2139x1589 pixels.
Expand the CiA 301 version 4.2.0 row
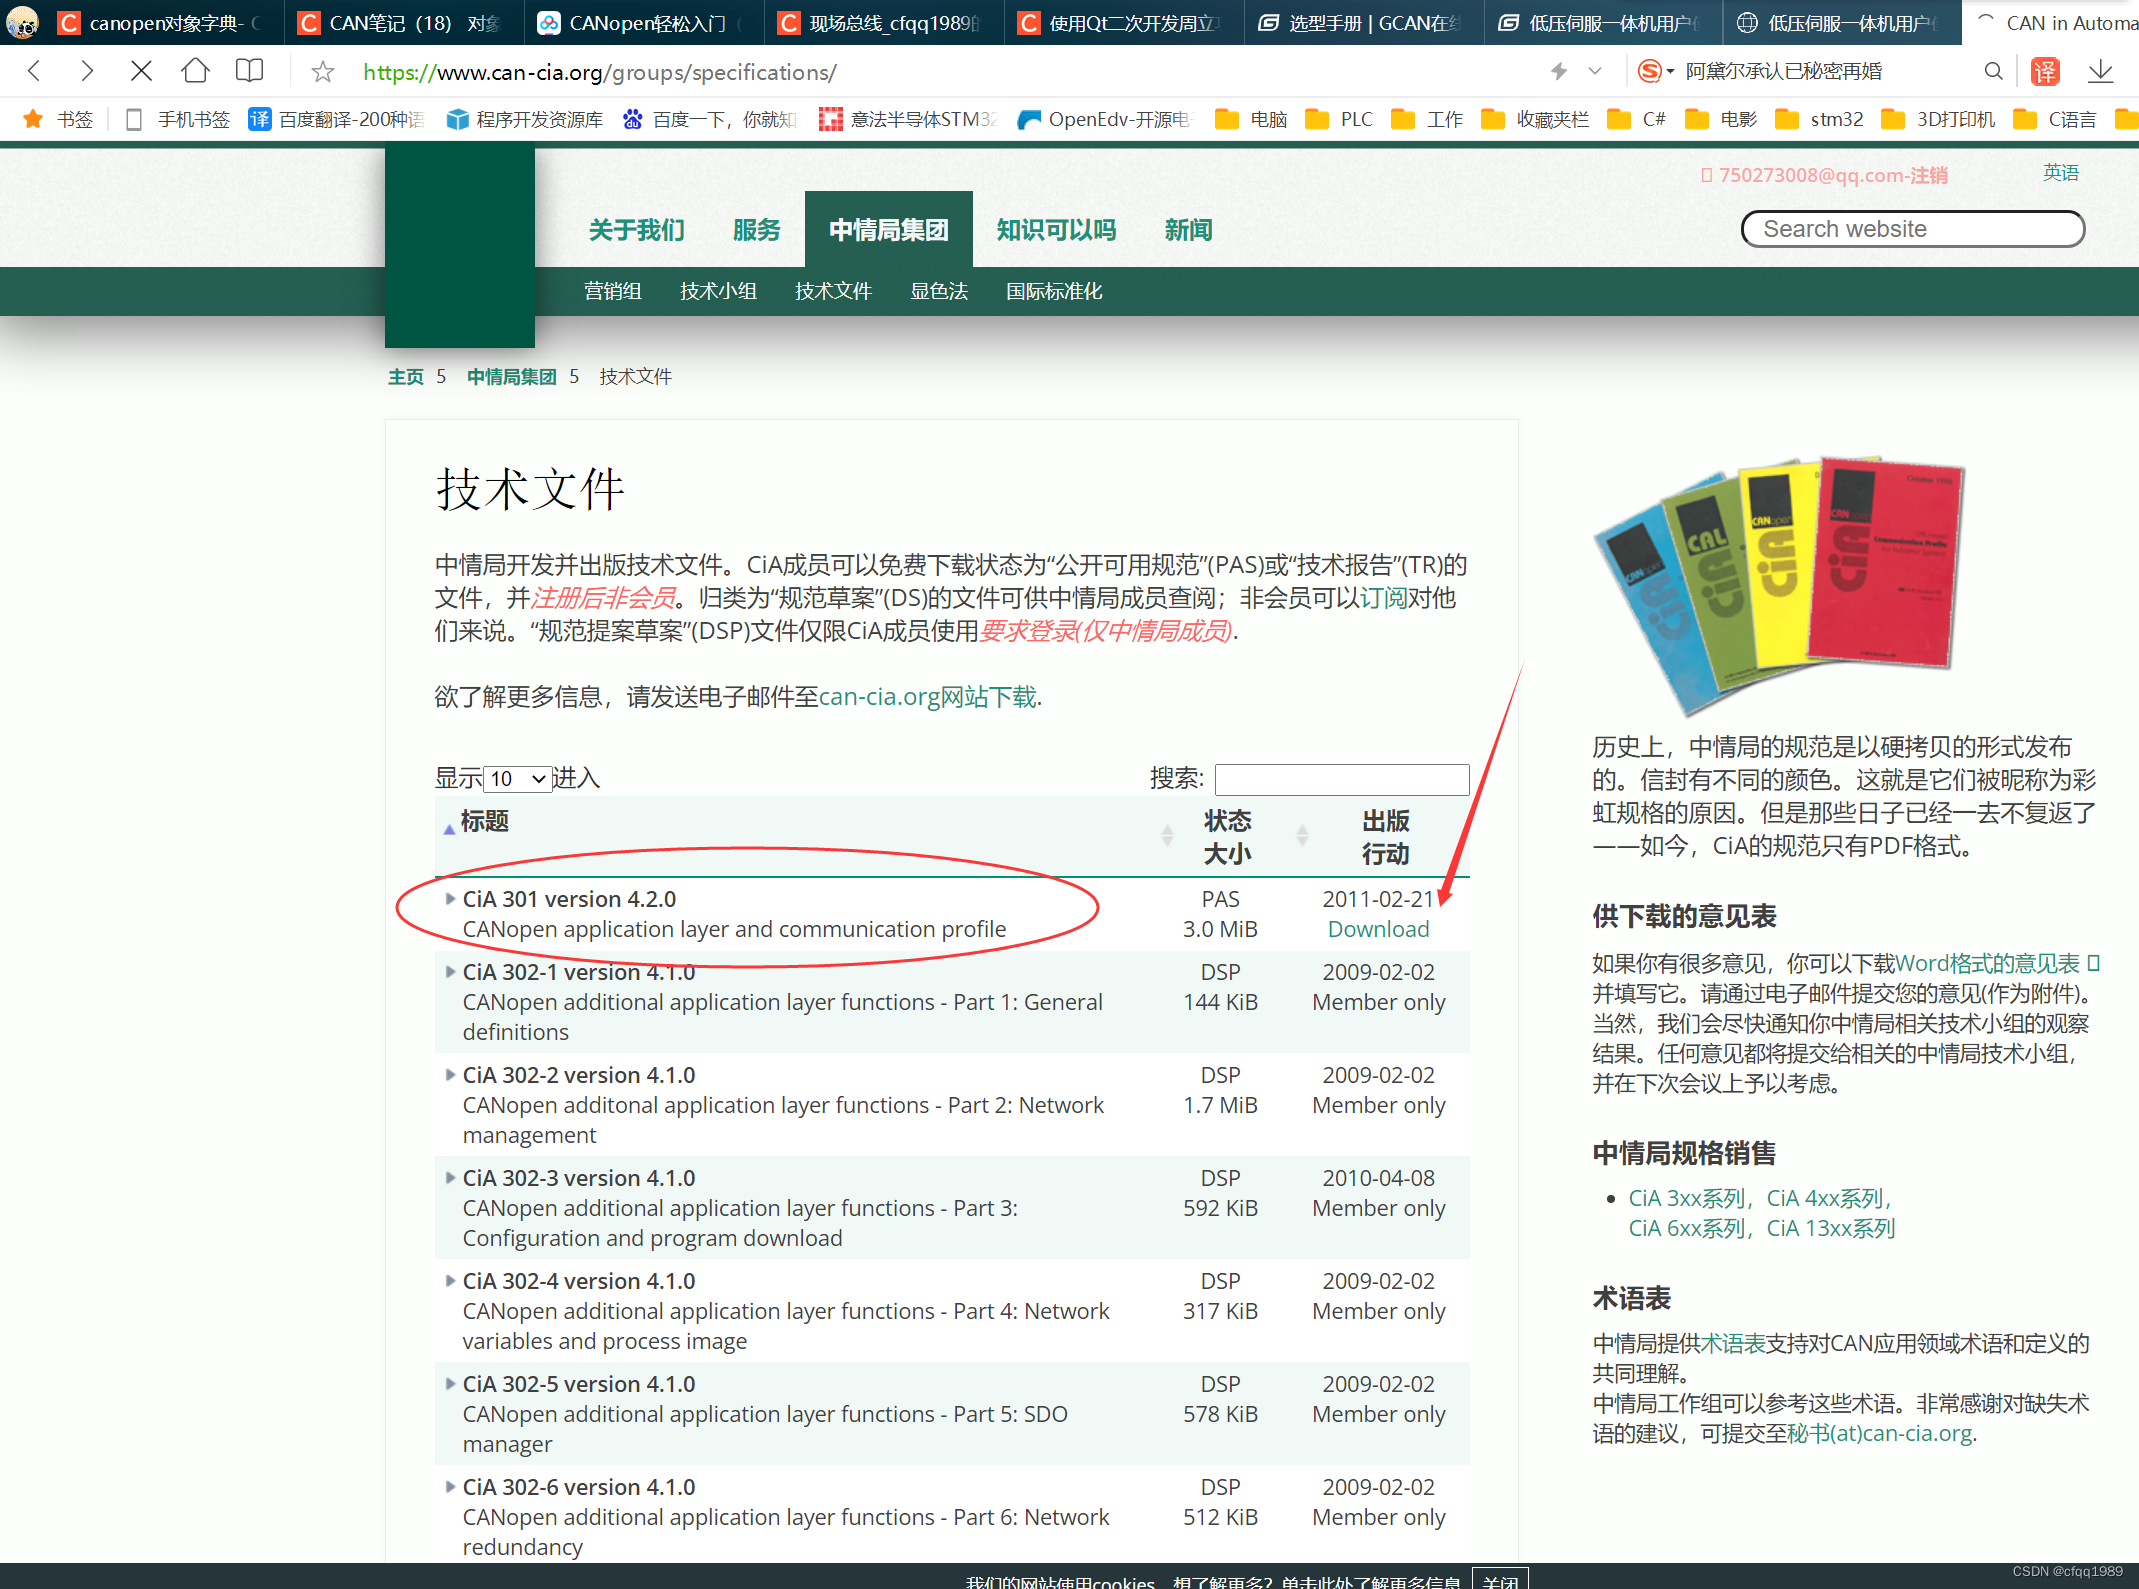tap(450, 899)
